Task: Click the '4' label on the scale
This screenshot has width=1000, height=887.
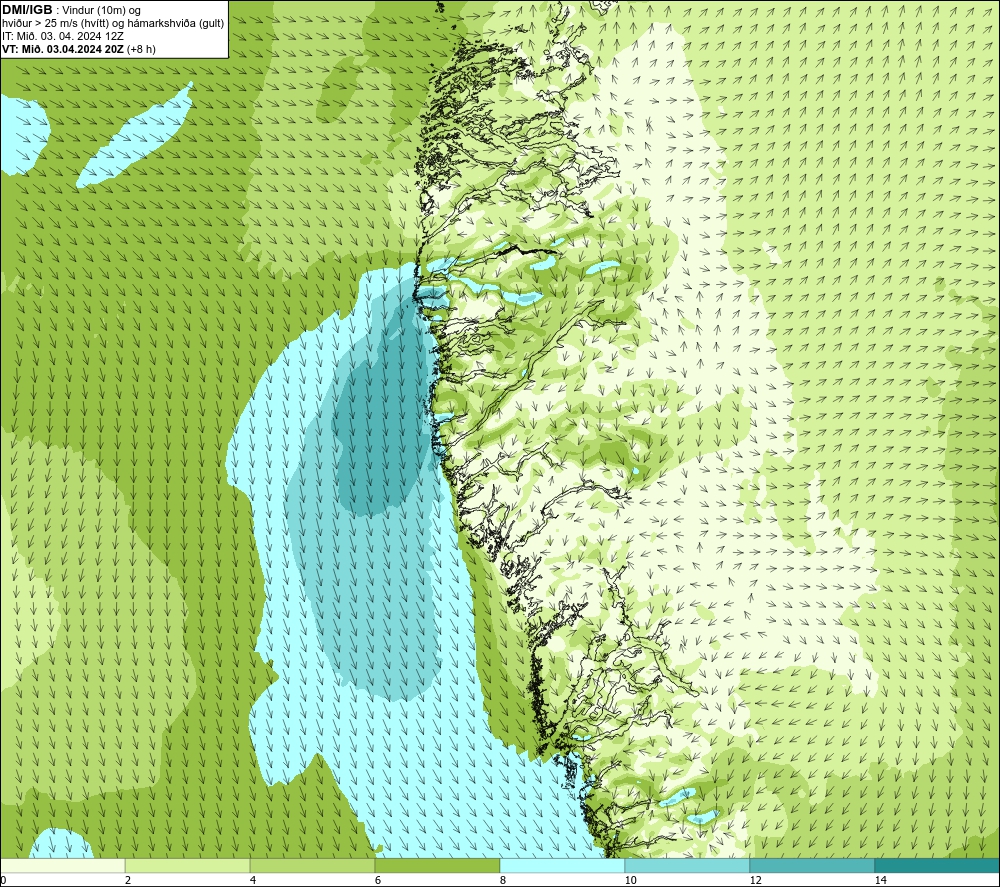Action: [x=253, y=880]
